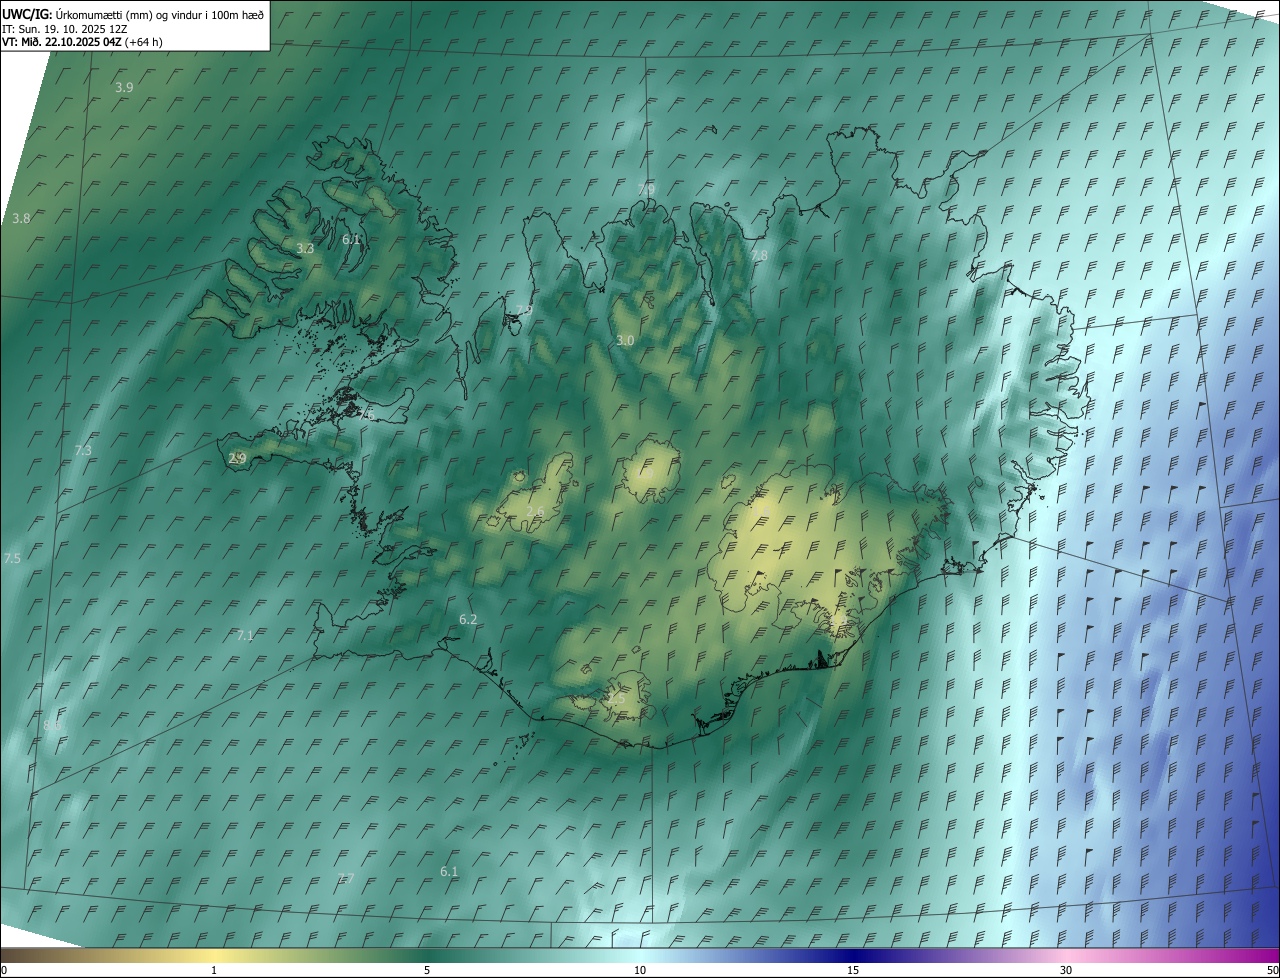Viewport: 1280px width, 978px height.
Task: Click the 7.5 value label on the map
Action: (x=12, y=559)
